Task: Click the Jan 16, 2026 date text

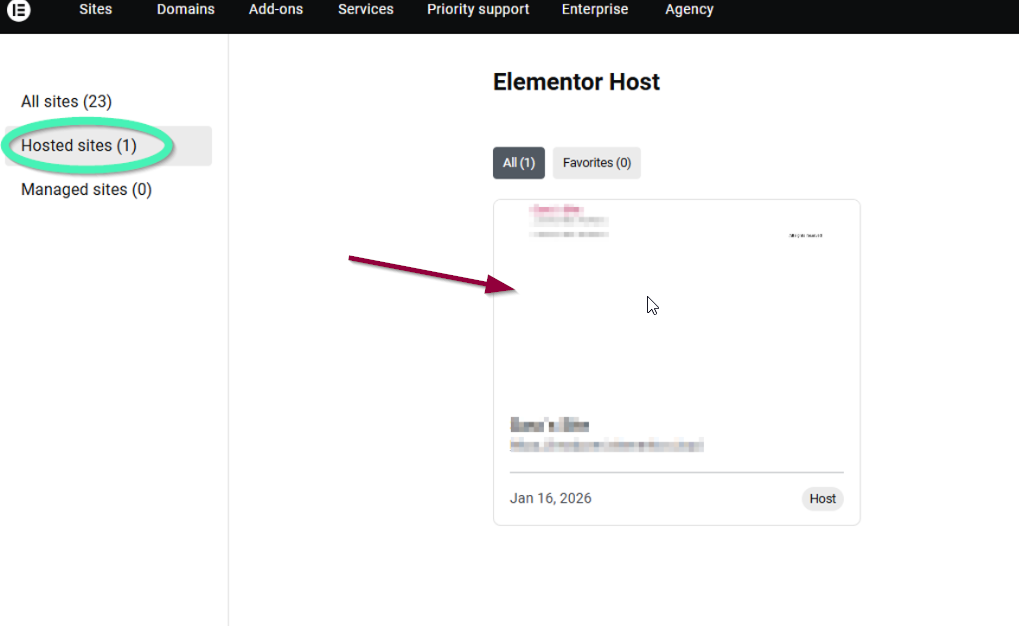Action: pos(550,499)
